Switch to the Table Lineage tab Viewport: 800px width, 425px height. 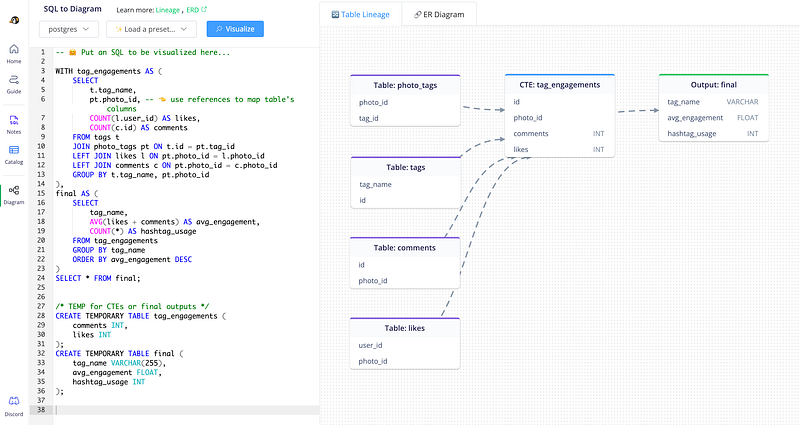(x=361, y=14)
